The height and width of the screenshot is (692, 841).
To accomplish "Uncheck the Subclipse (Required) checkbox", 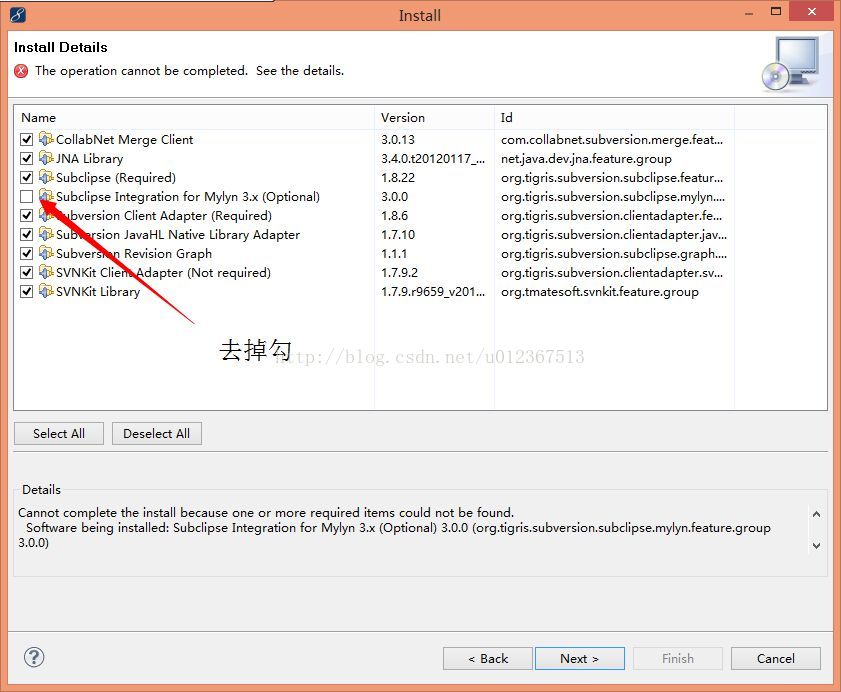I will point(26,178).
